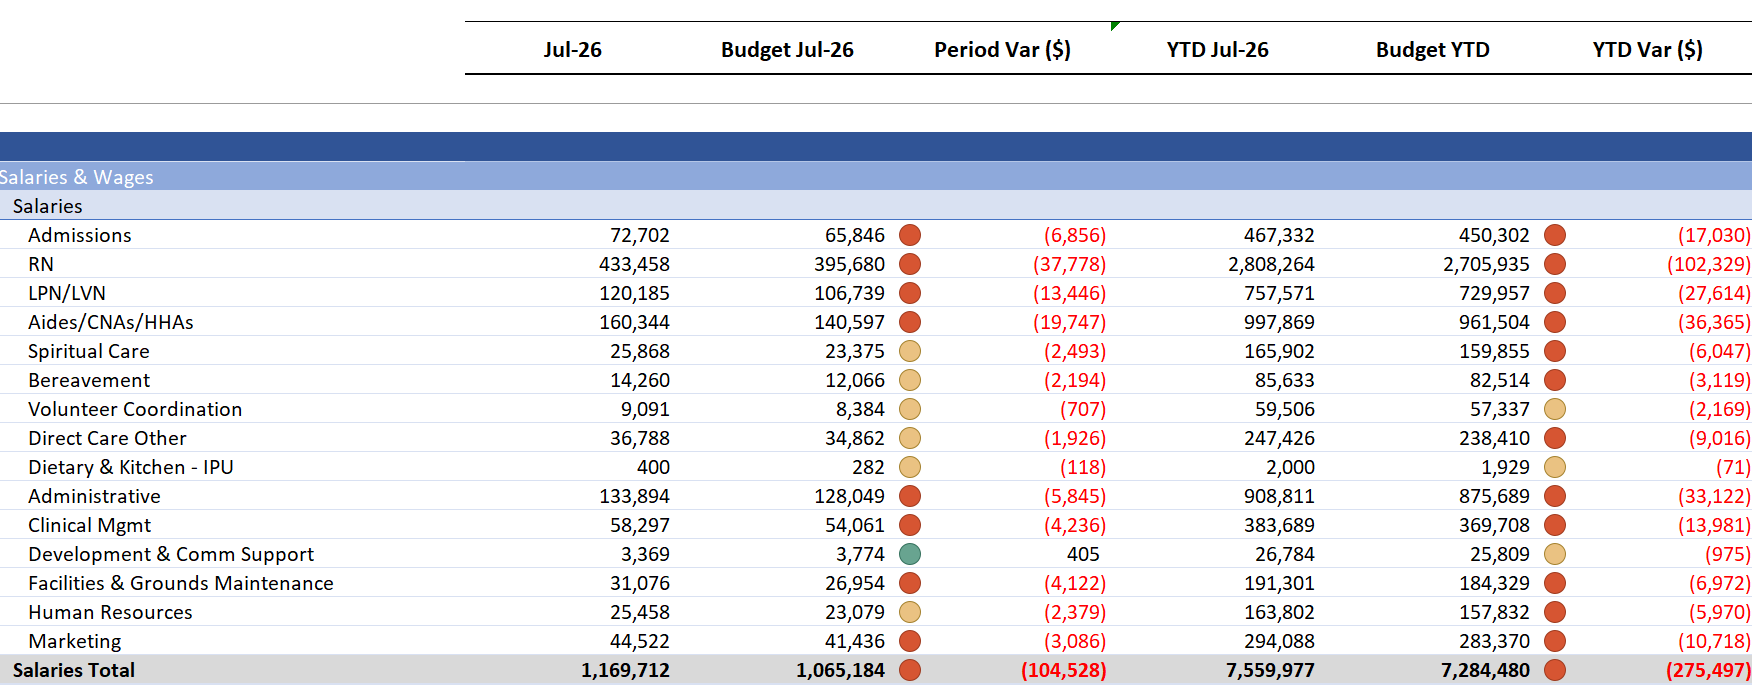Click the red period indicator for Administrative
1752x685 pixels.
[x=910, y=496]
